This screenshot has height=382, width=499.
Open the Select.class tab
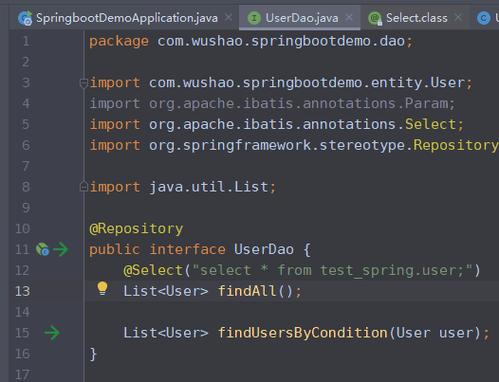pyautogui.click(x=417, y=18)
